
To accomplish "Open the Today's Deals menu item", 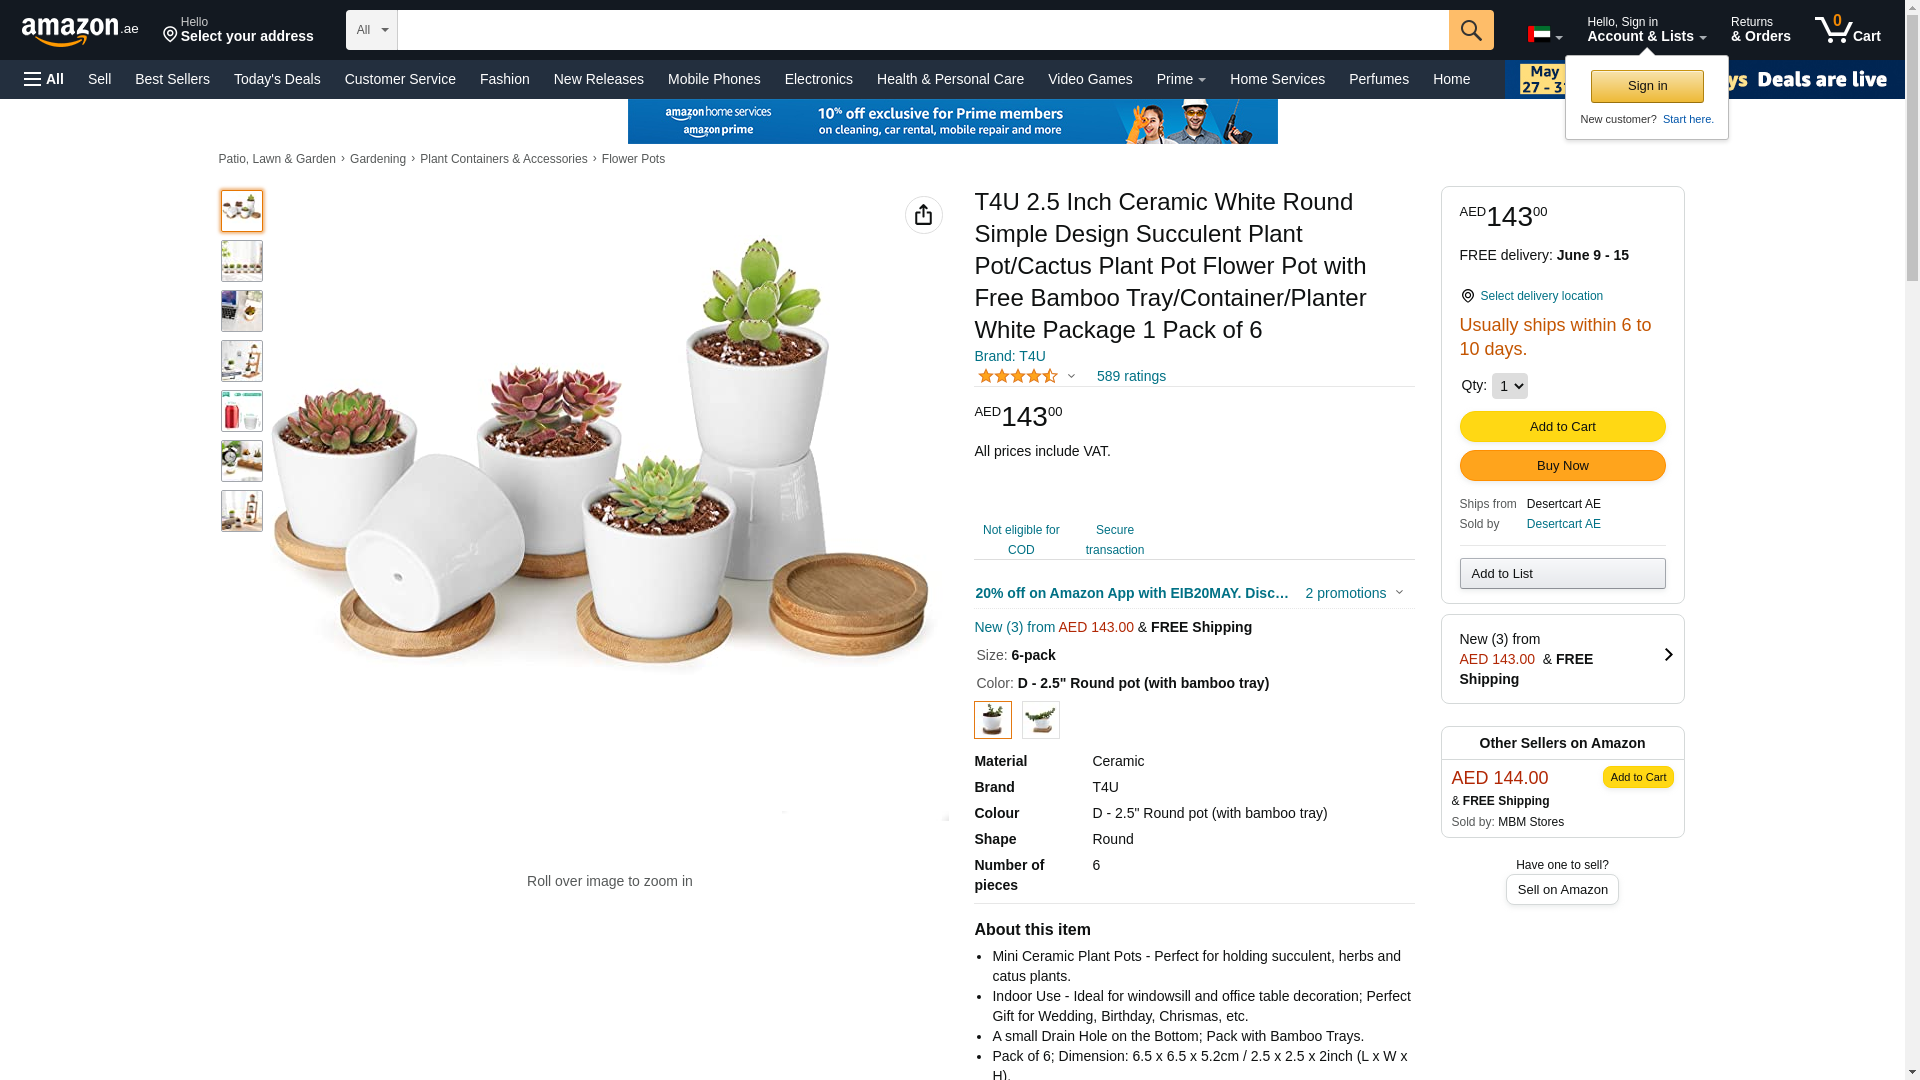I will [277, 79].
